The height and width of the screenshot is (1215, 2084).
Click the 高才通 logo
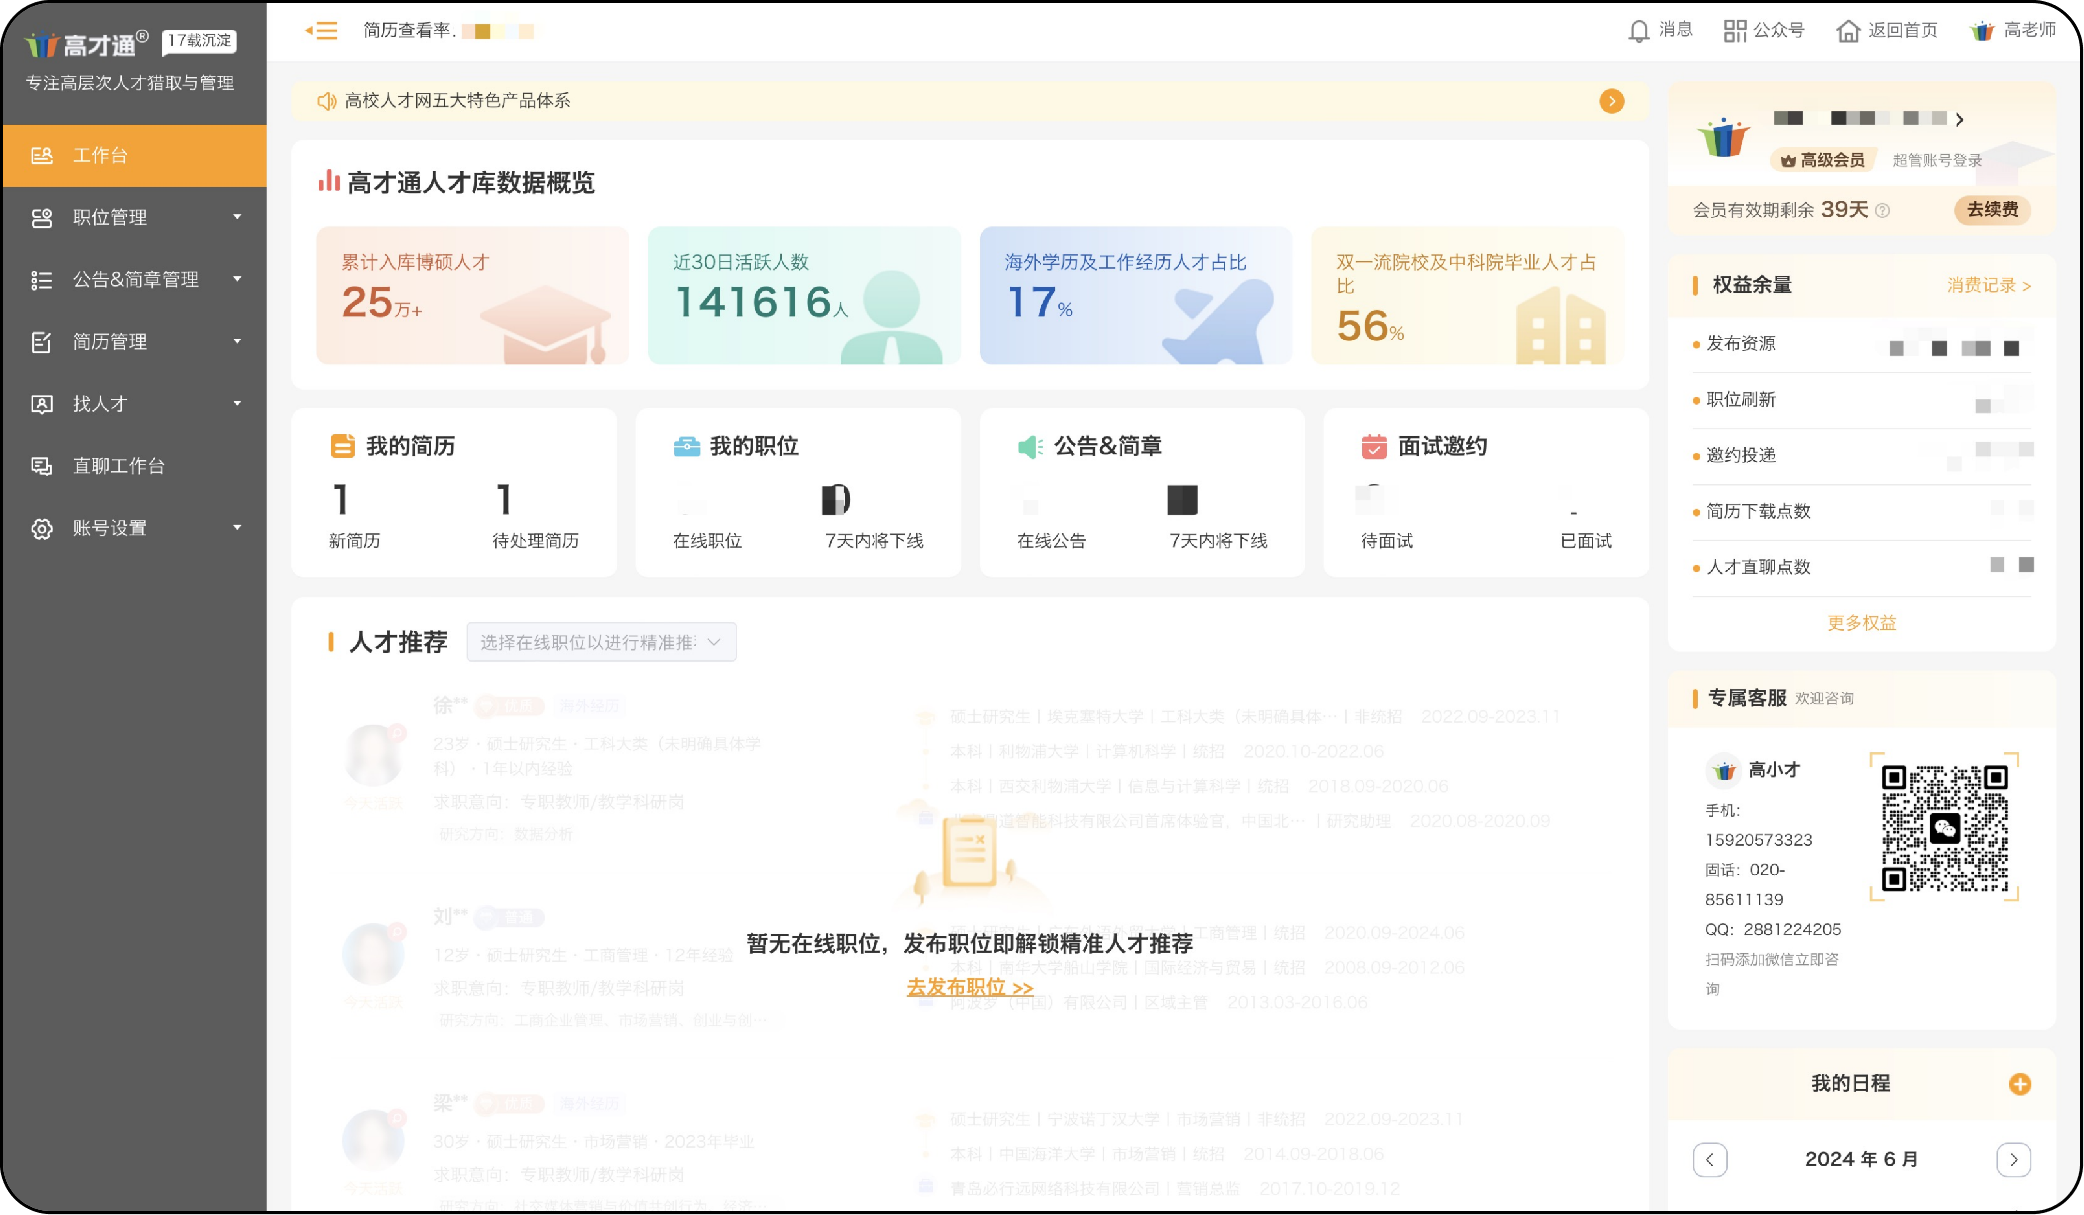coord(87,44)
